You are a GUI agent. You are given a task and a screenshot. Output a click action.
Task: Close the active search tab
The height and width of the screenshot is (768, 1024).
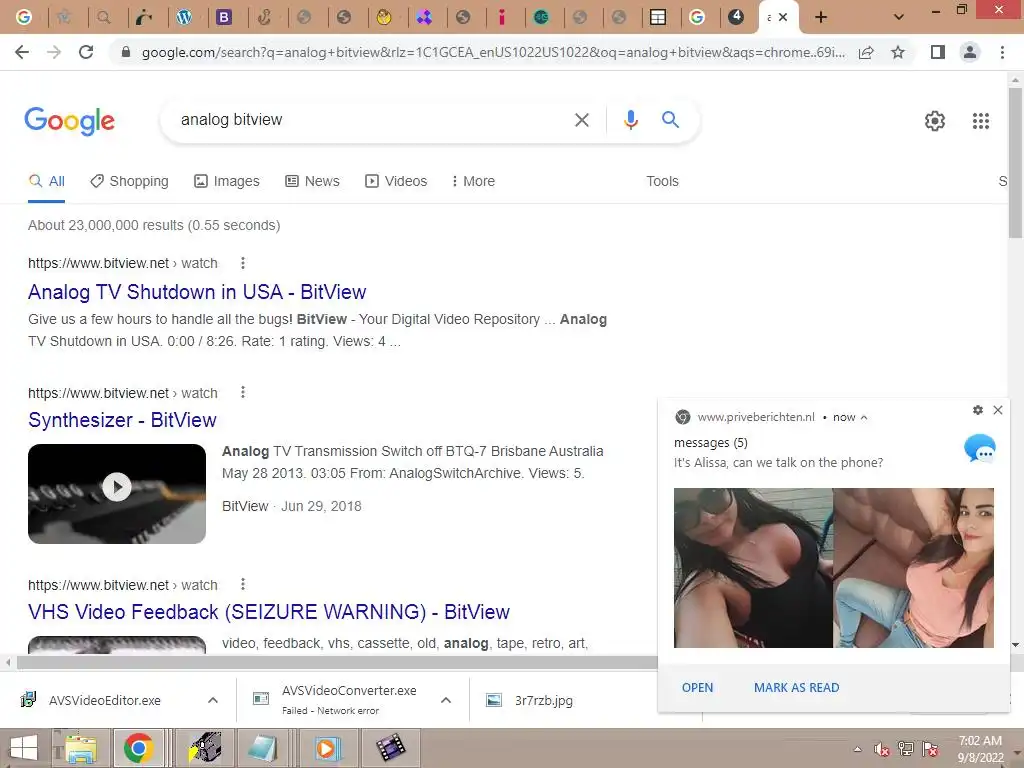783,18
